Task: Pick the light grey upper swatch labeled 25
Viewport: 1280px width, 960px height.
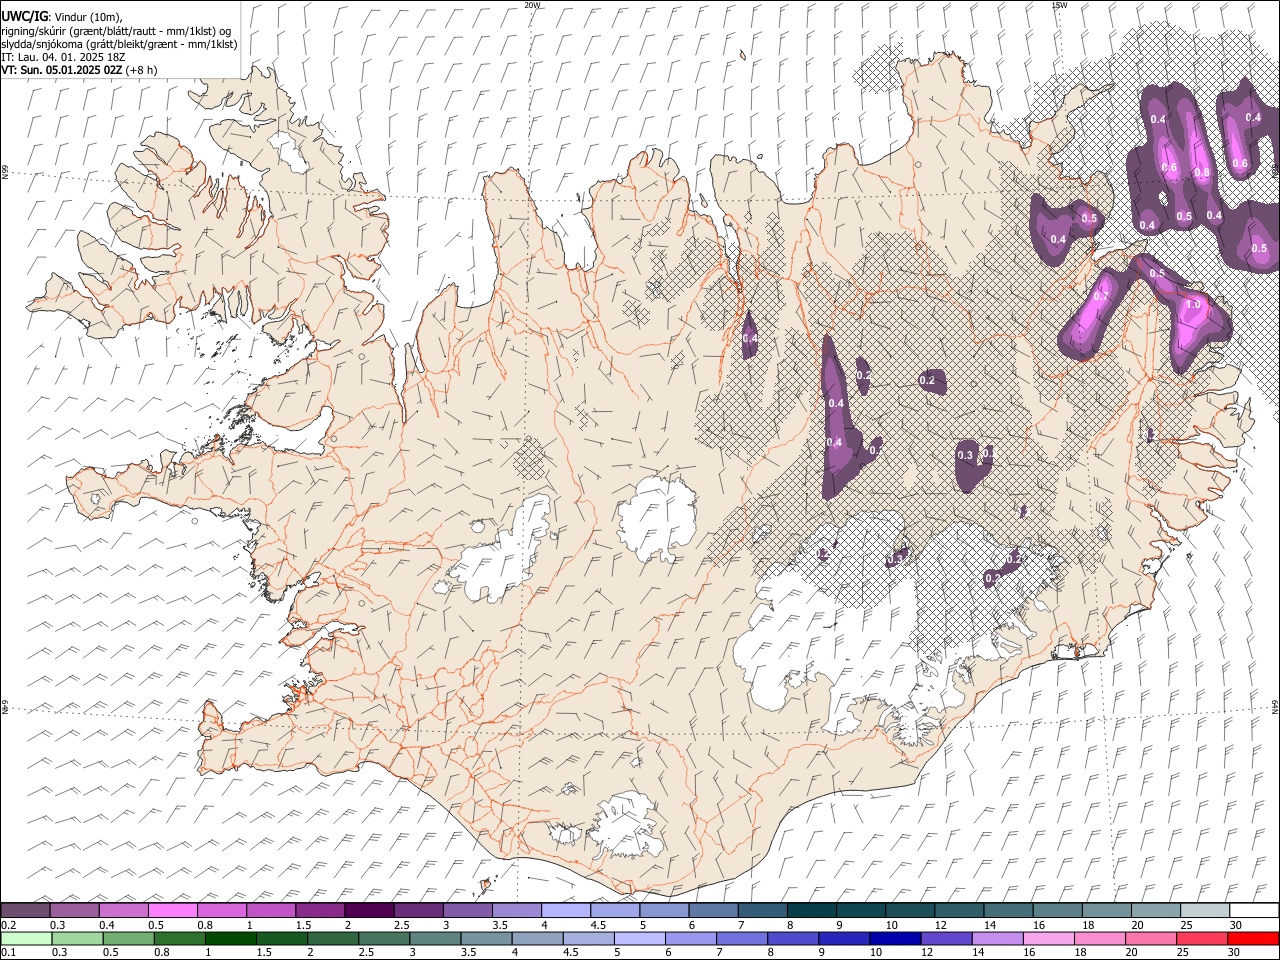Action: (x=1204, y=910)
